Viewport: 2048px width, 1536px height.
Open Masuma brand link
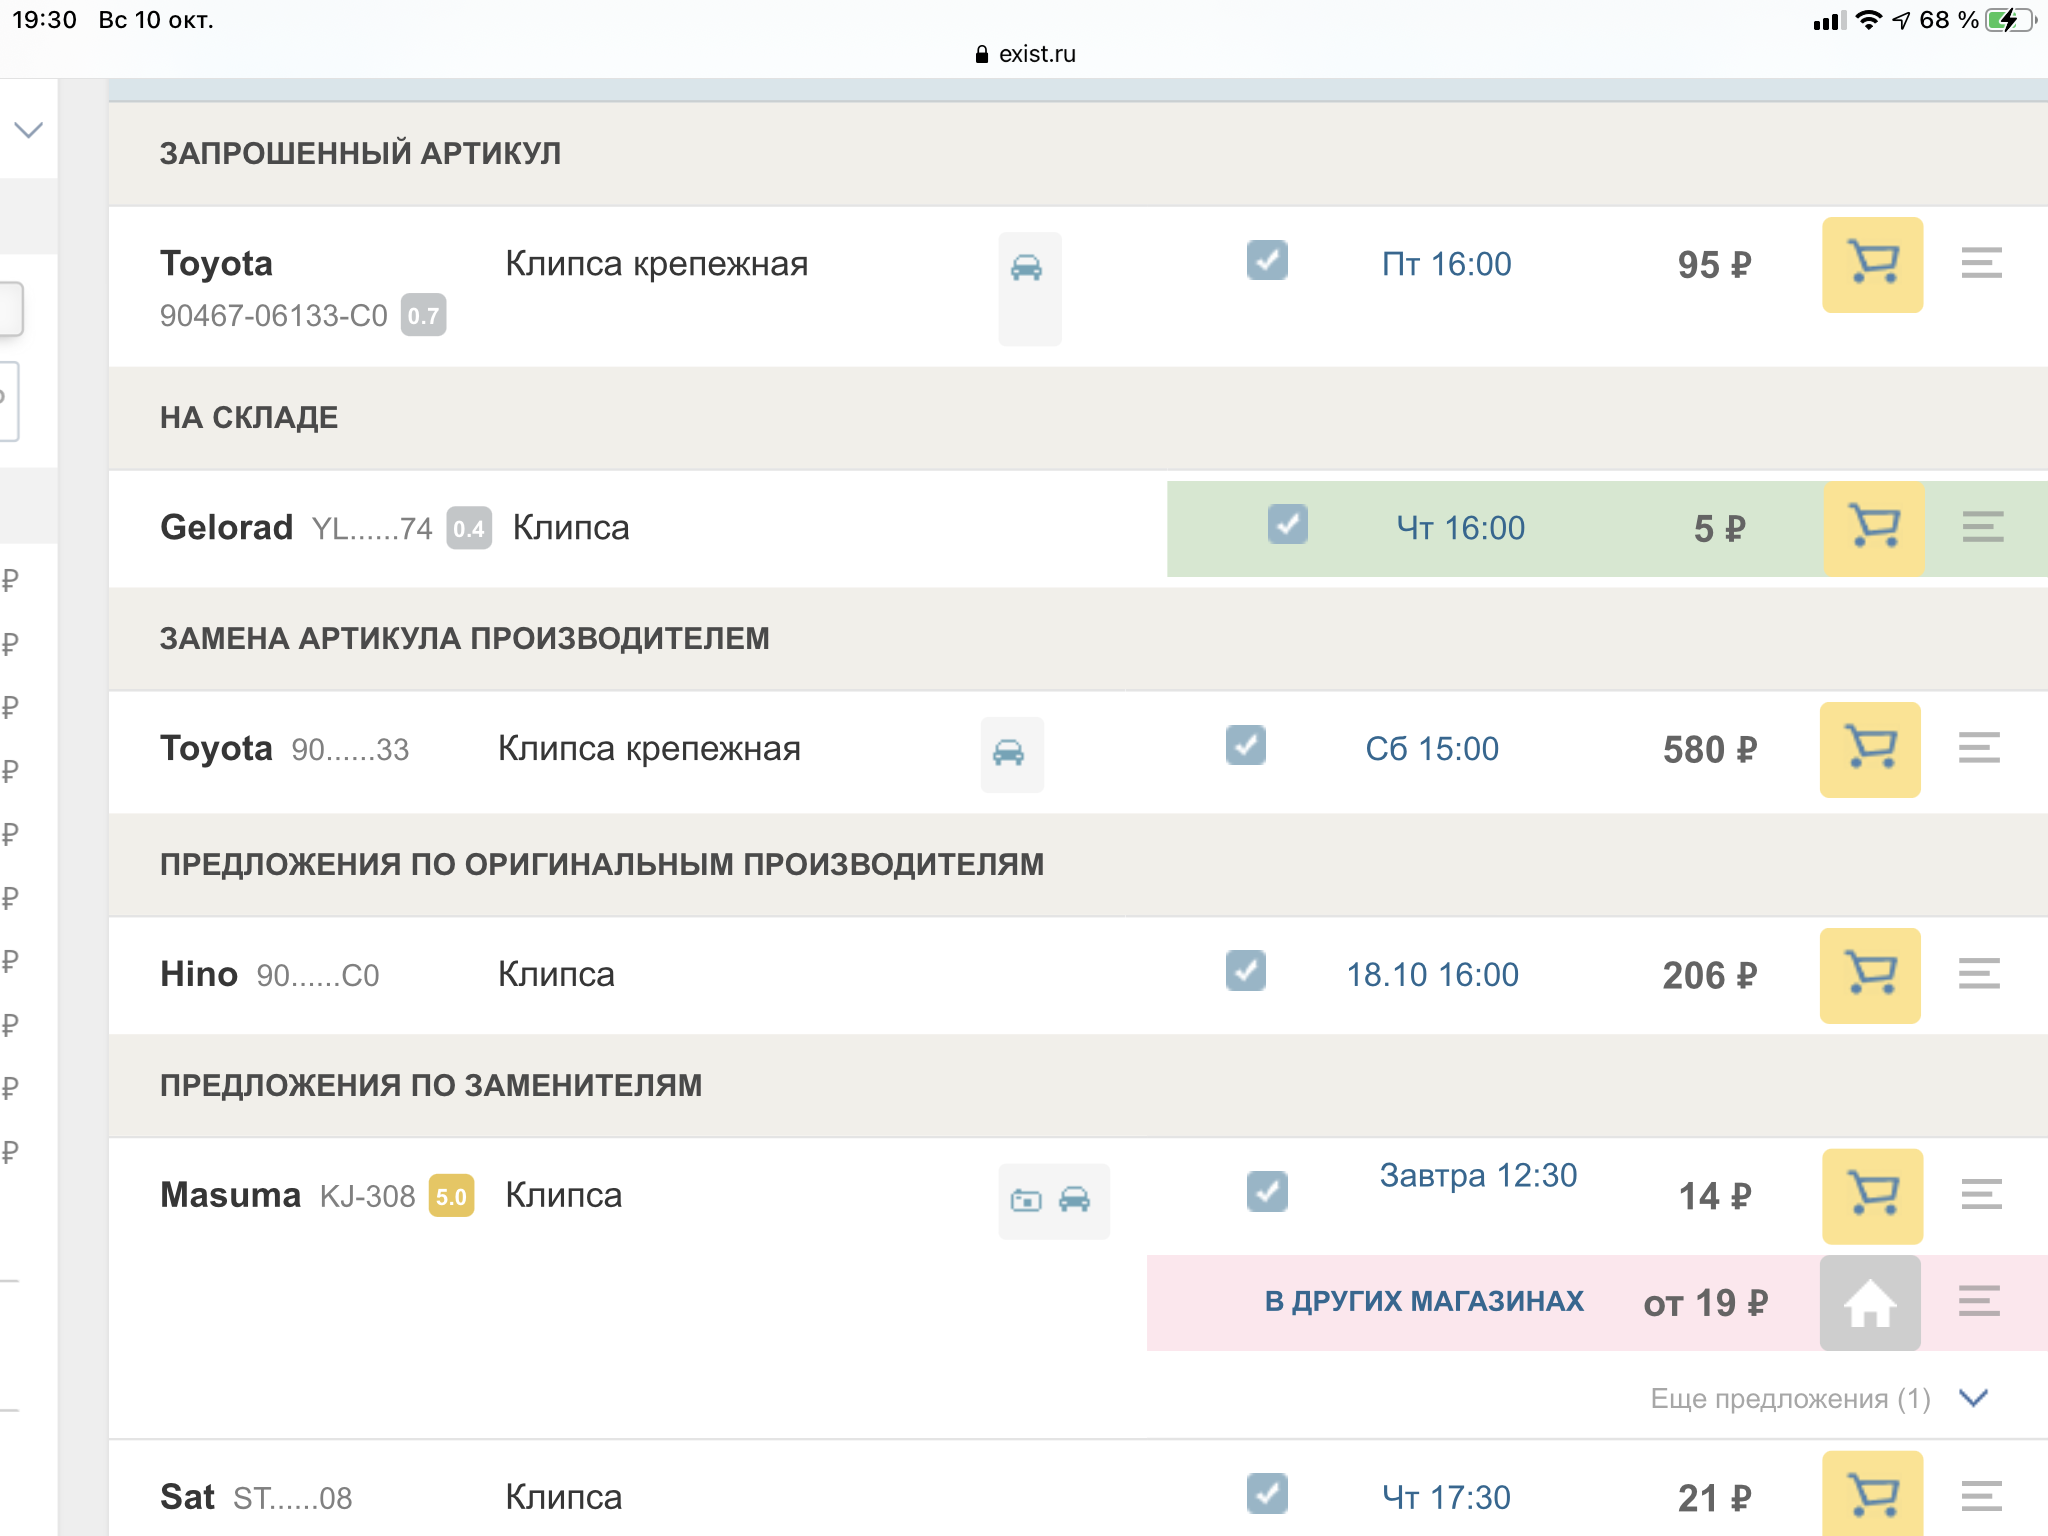230,1196
